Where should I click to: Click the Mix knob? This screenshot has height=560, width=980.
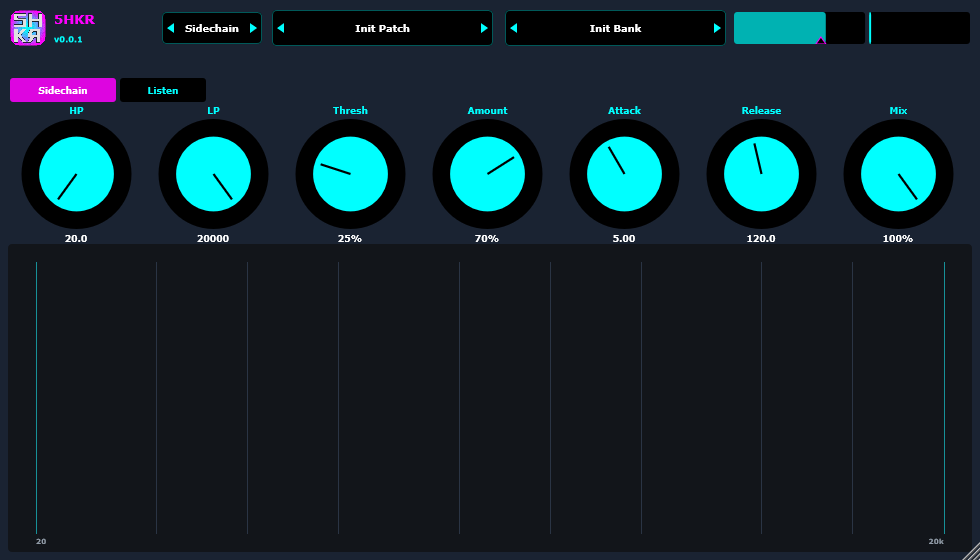tap(898, 174)
